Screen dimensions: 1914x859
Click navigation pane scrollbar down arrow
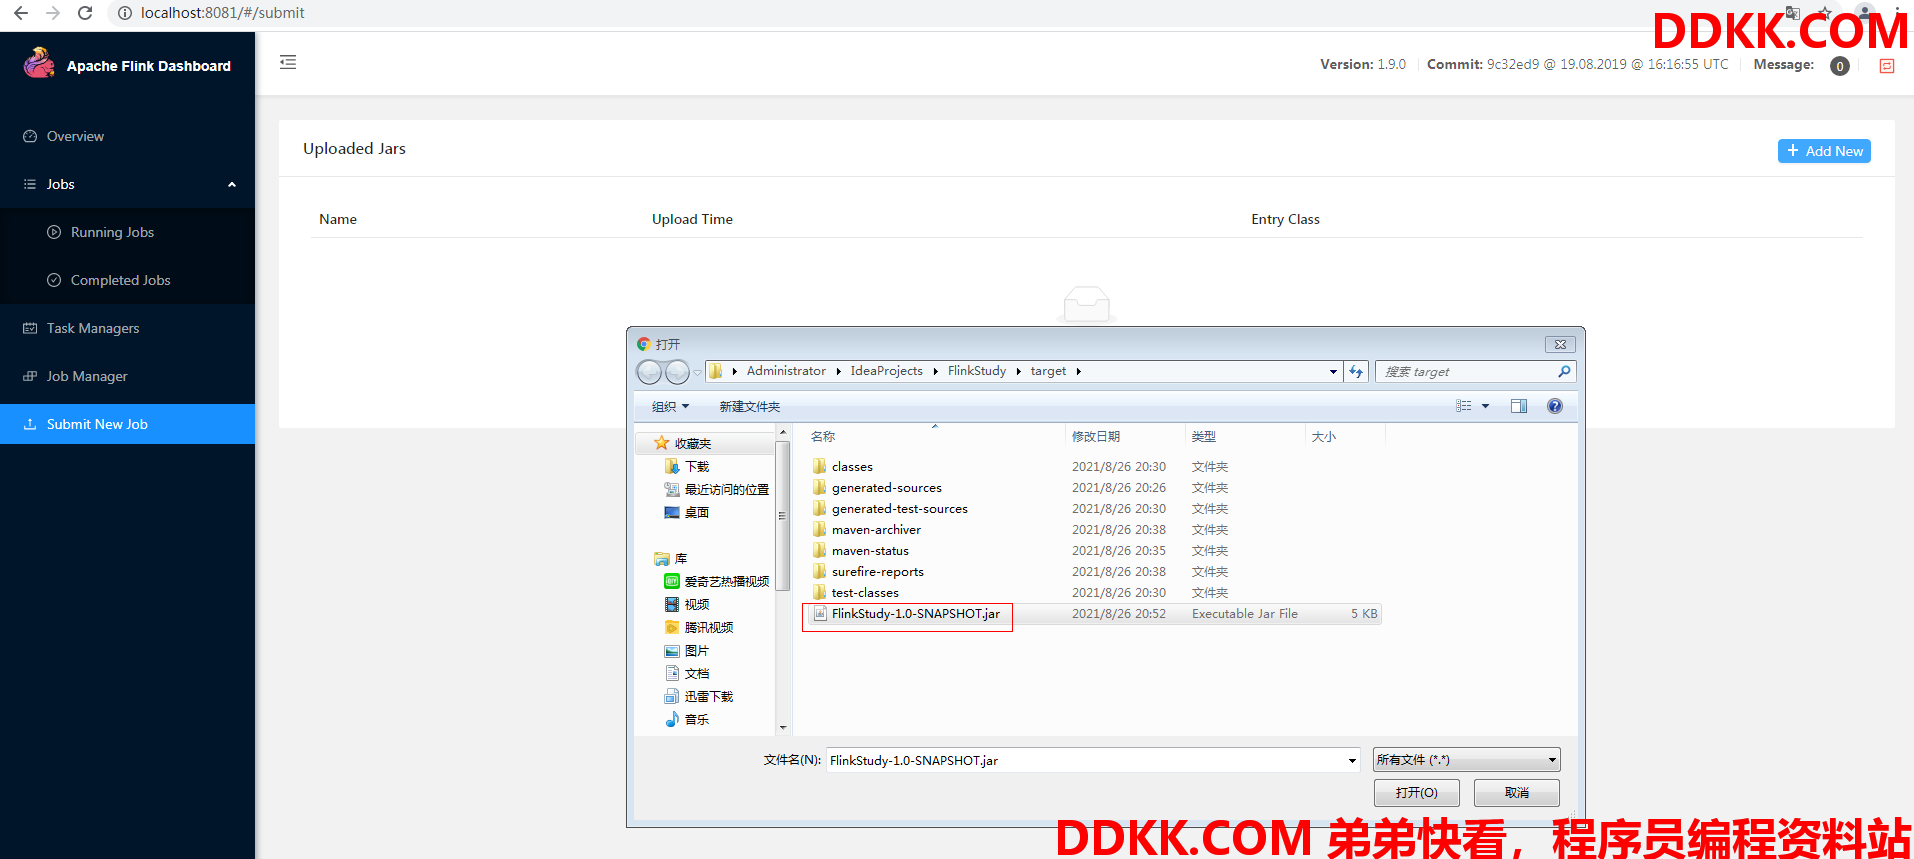point(783,727)
